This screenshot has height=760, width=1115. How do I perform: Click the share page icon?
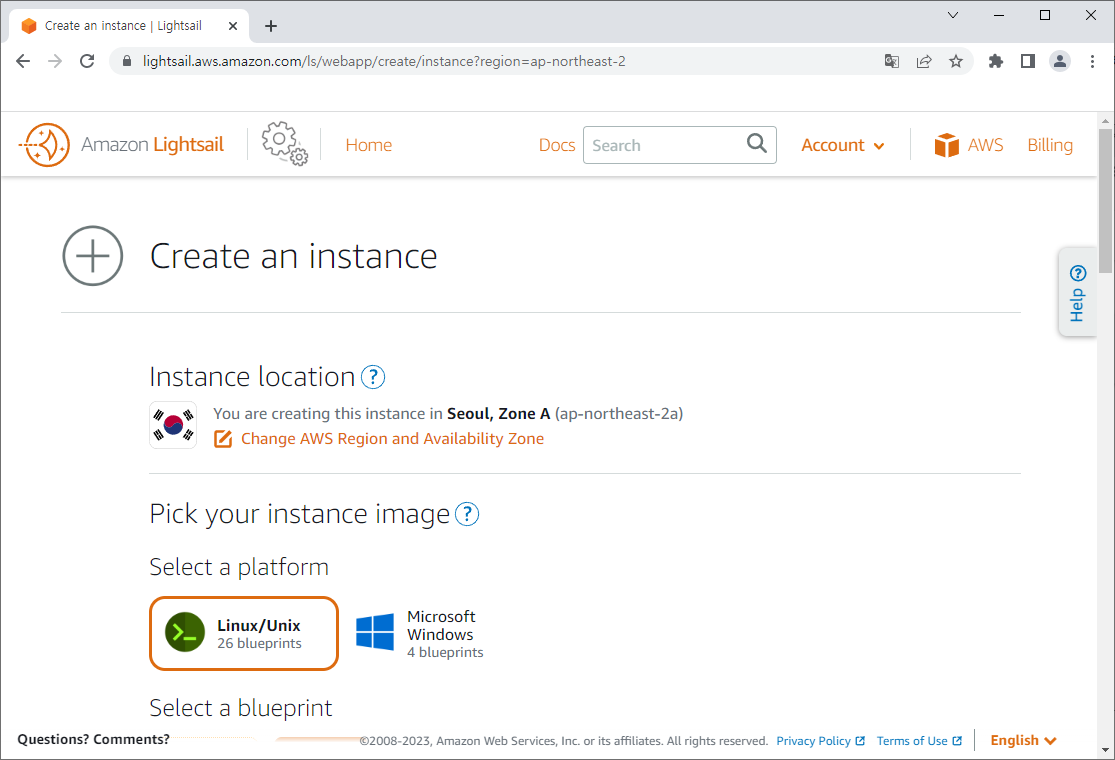(x=924, y=61)
